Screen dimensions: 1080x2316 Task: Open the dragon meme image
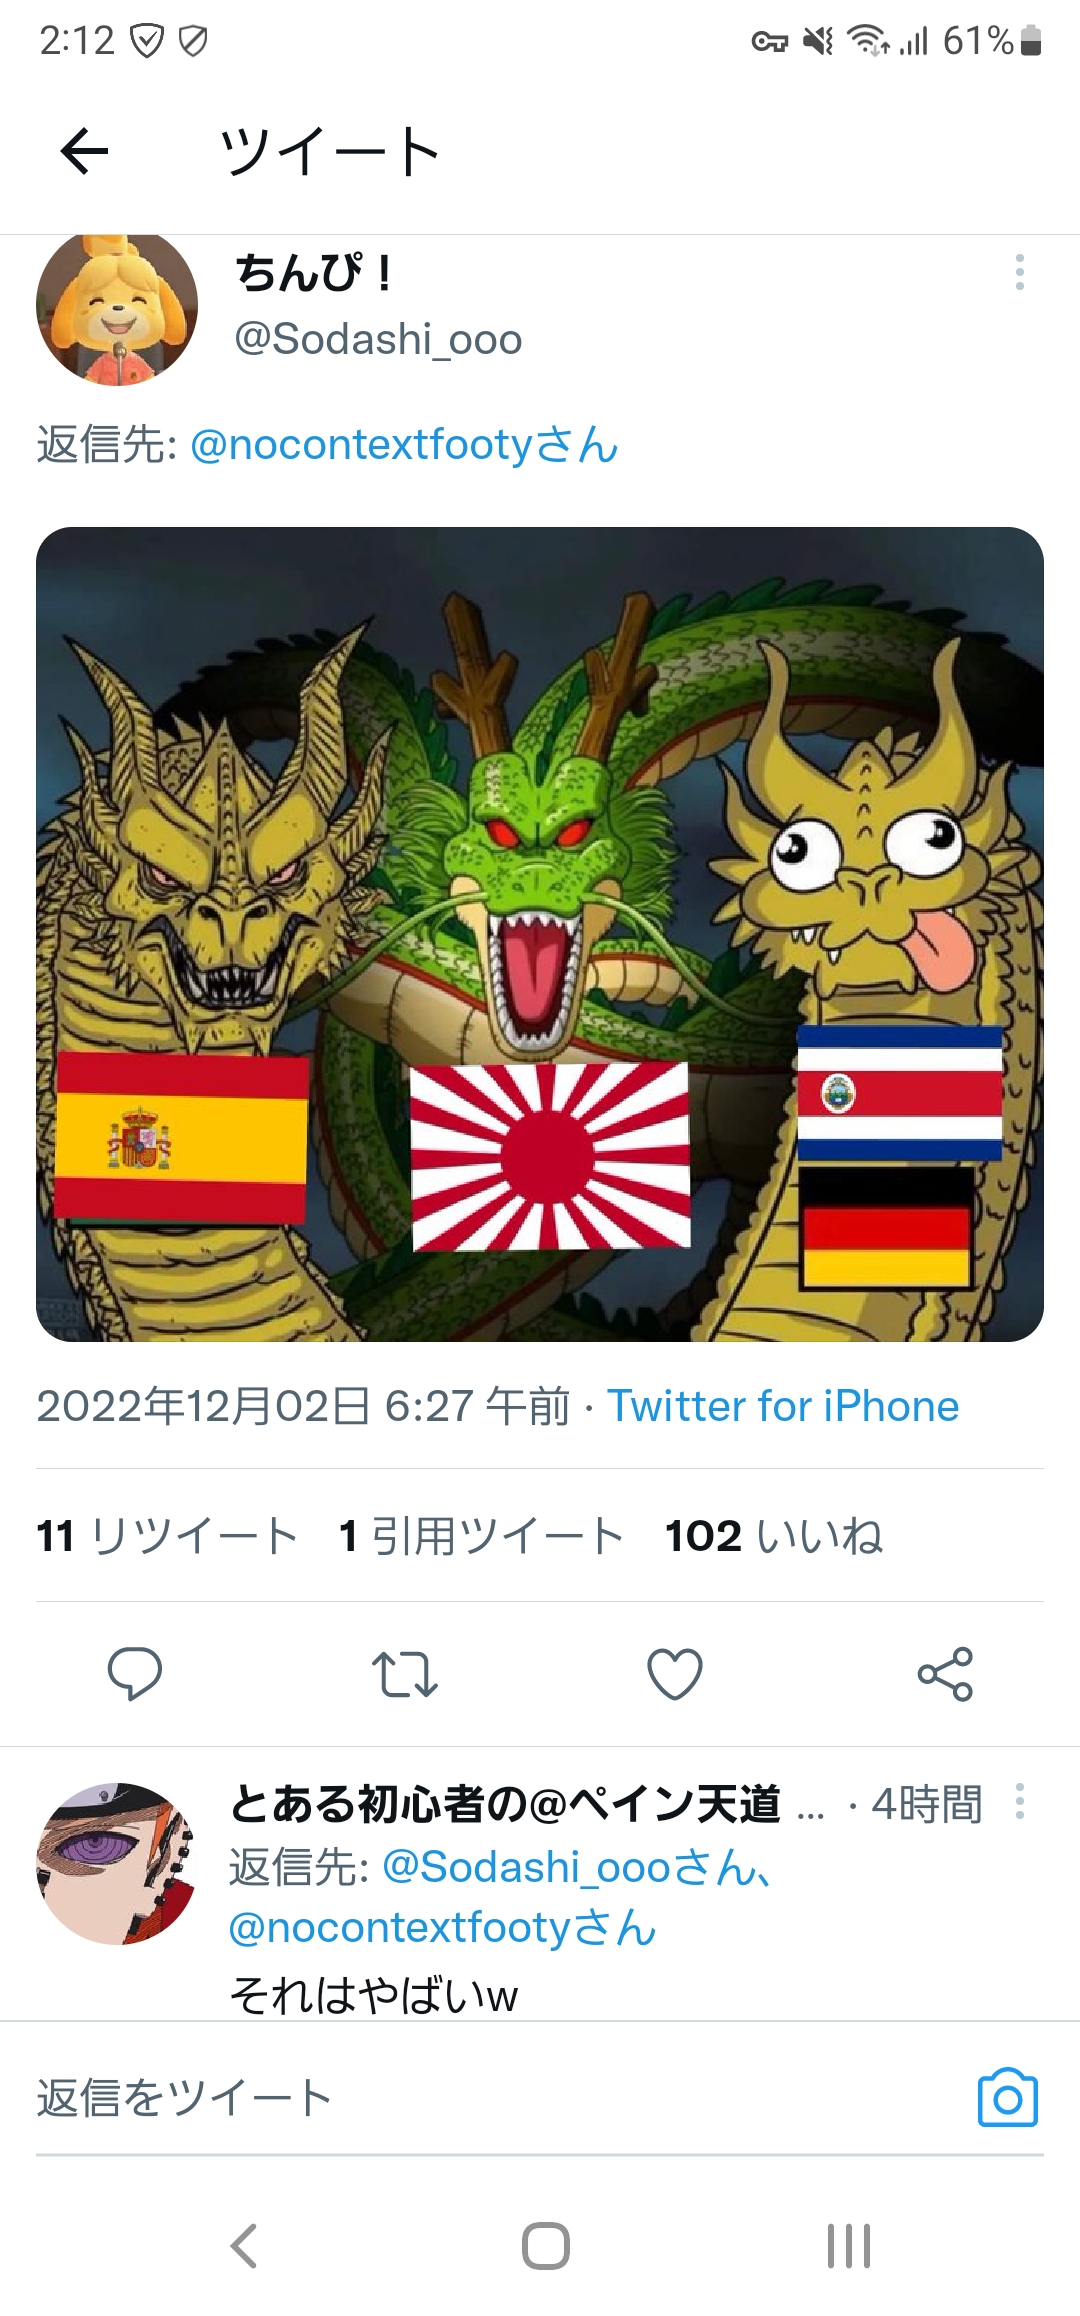coord(540,934)
